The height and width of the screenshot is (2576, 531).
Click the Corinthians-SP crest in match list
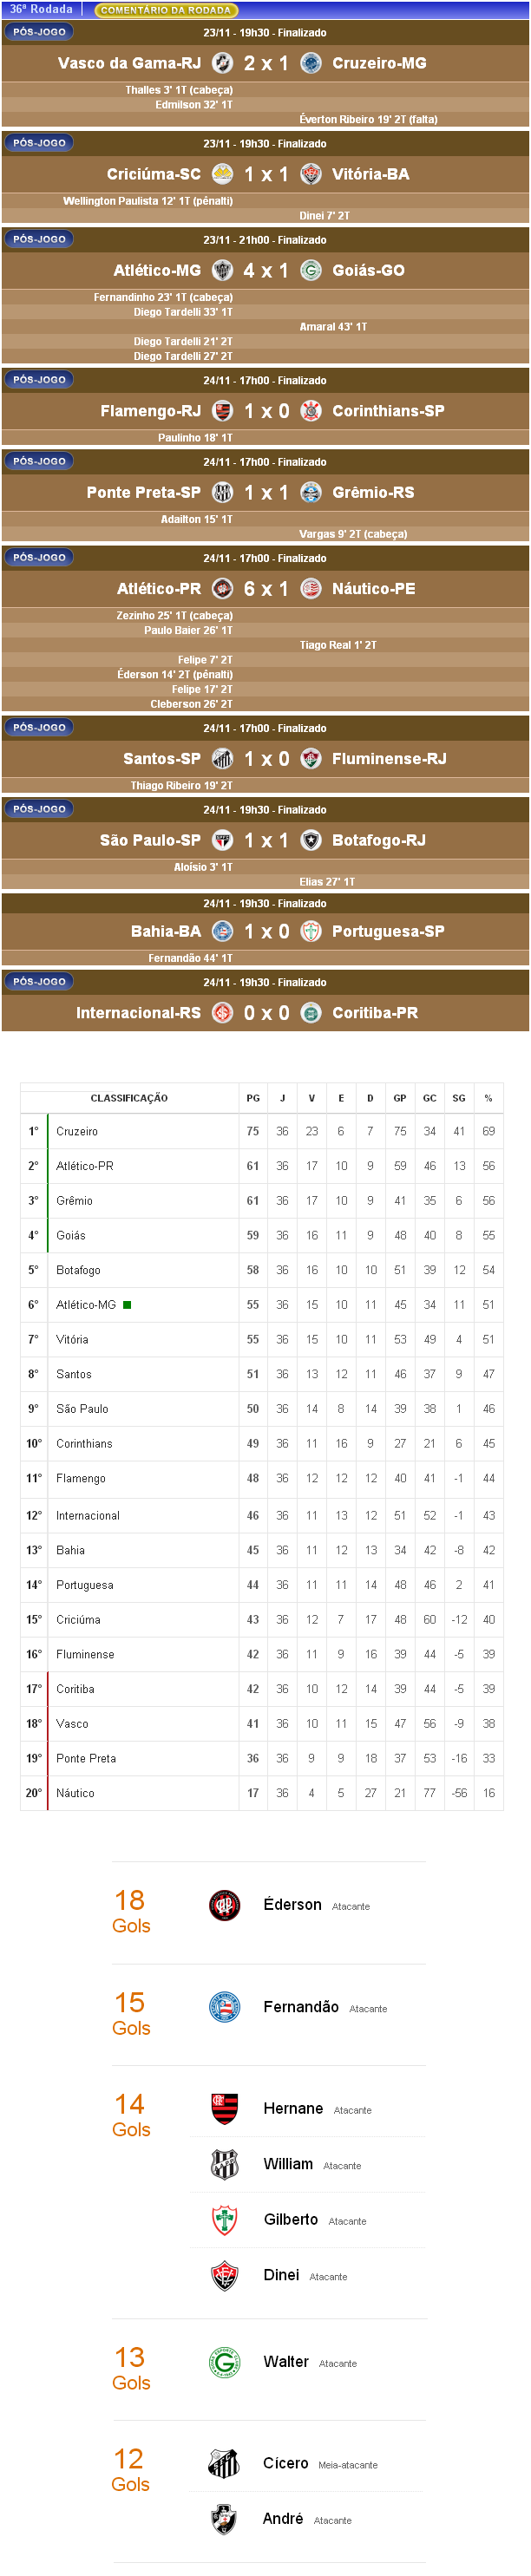click(311, 411)
